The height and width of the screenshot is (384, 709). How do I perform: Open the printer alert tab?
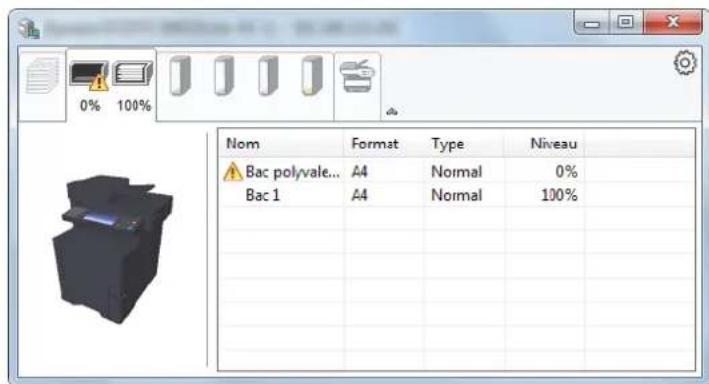point(357,86)
